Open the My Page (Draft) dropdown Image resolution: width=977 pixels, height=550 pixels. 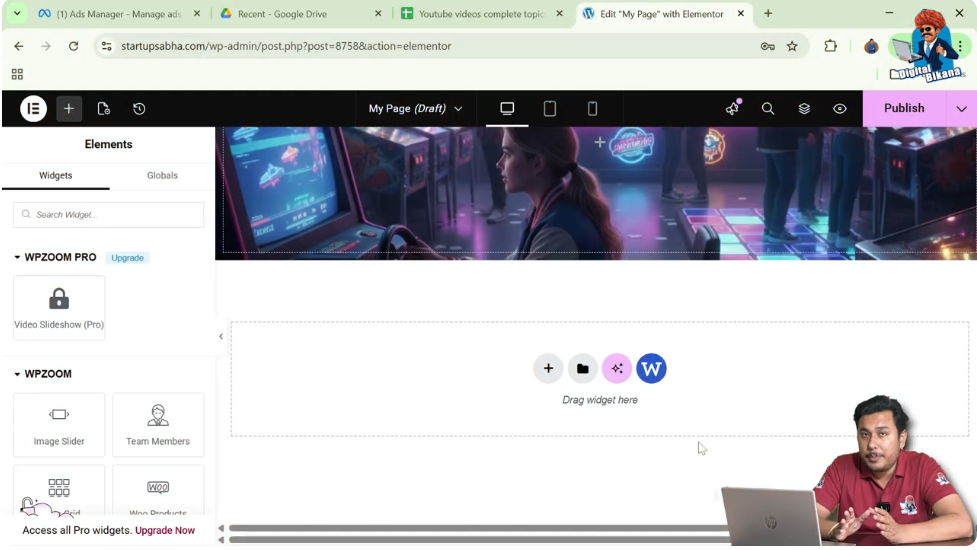point(415,108)
